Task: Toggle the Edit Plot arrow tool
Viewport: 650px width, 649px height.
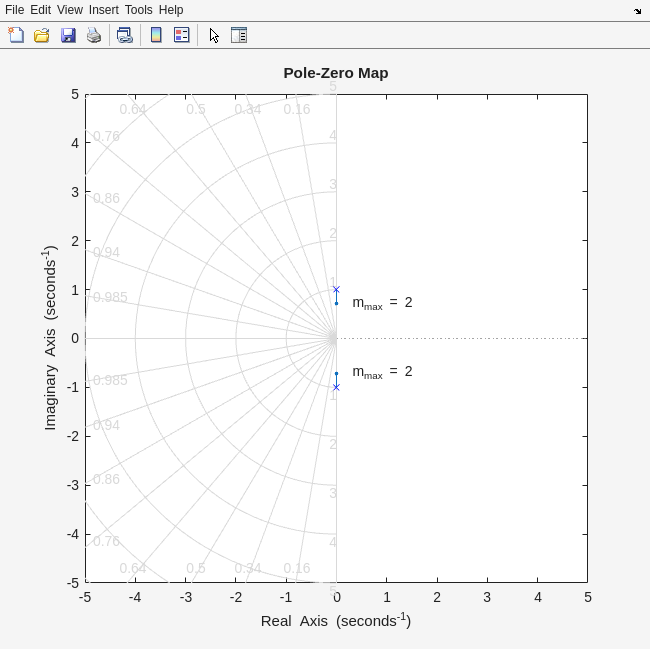Action: (214, 35)
